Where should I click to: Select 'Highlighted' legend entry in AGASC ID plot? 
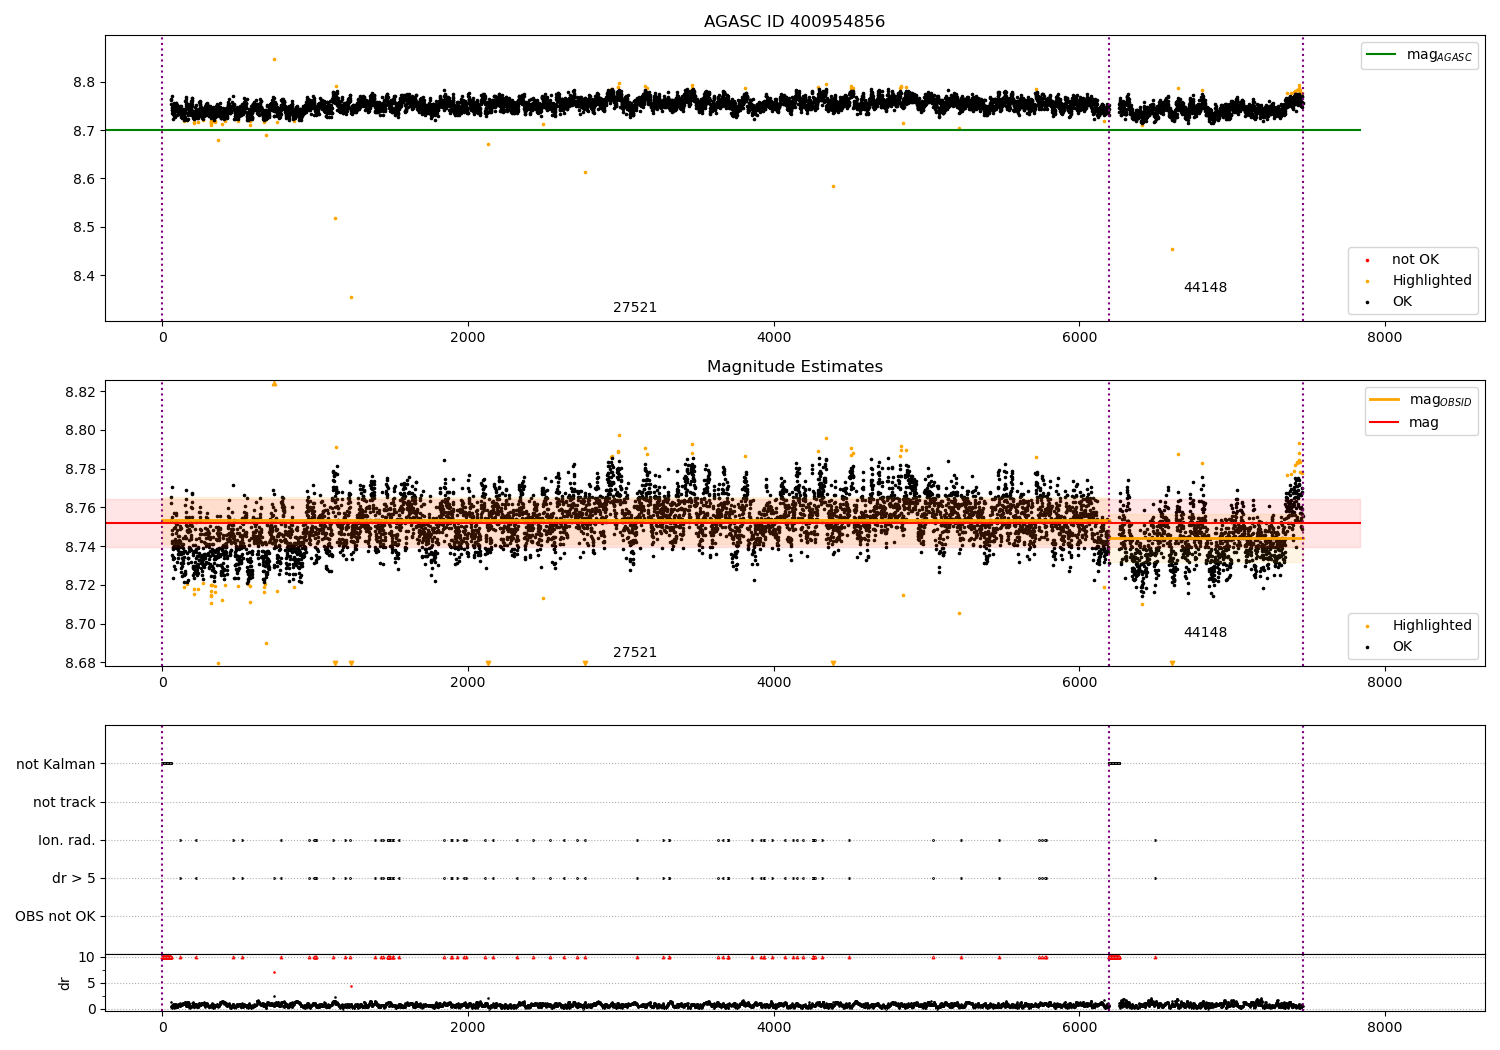coord(1420,281)
